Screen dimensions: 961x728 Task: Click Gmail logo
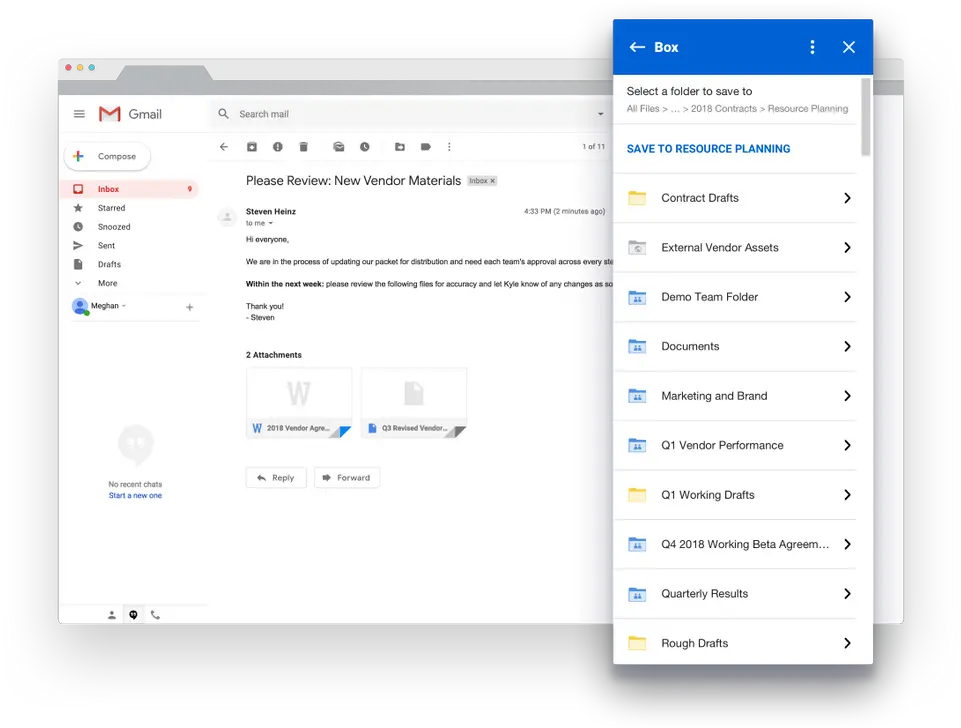tap(131, 114)
